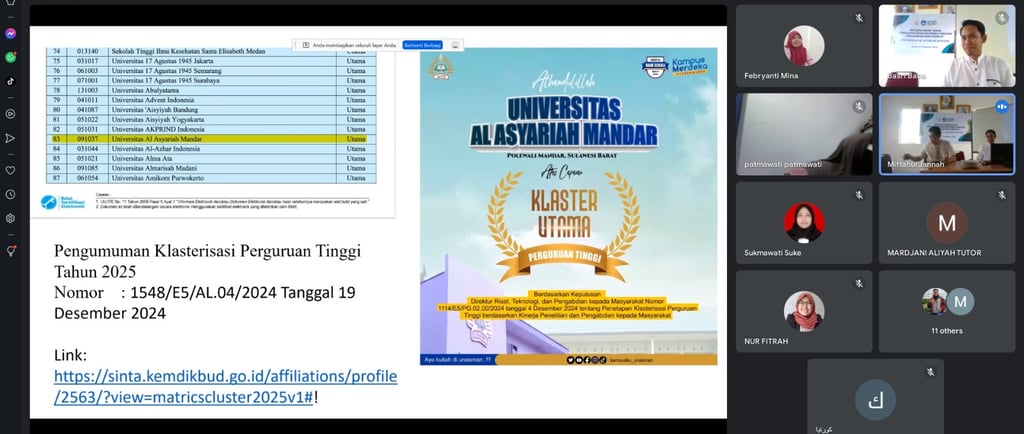
Task: Click the Nomor 1548/E5/AL.04/2024 text line
Action: coord(204,302)
